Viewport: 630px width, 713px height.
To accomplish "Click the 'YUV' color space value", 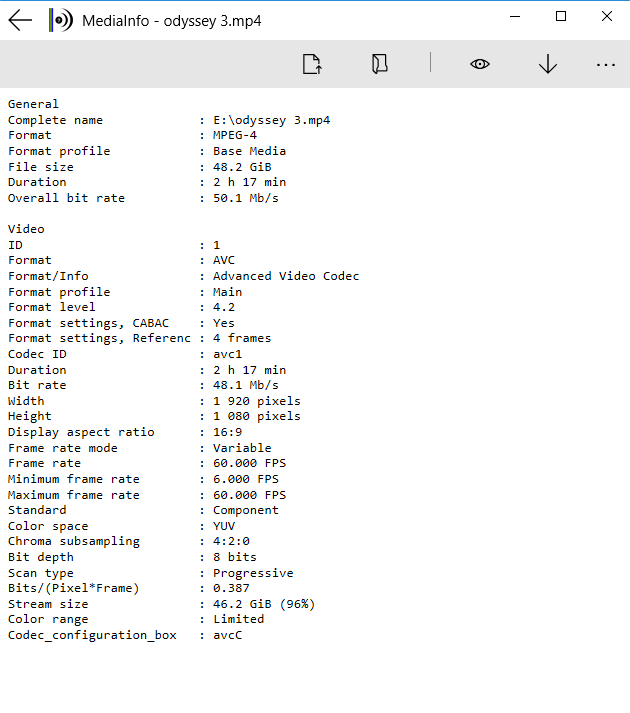I will point(224,526).
